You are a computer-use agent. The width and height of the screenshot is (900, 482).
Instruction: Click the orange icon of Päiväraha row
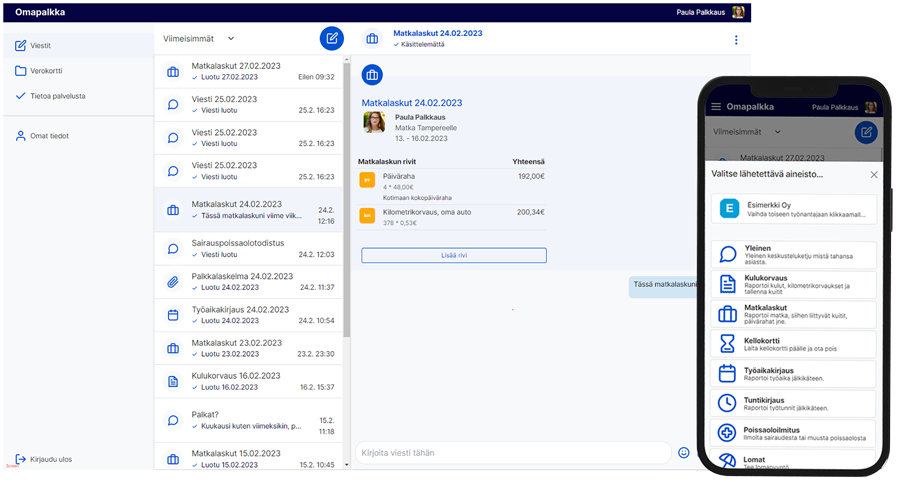[367, 180]
